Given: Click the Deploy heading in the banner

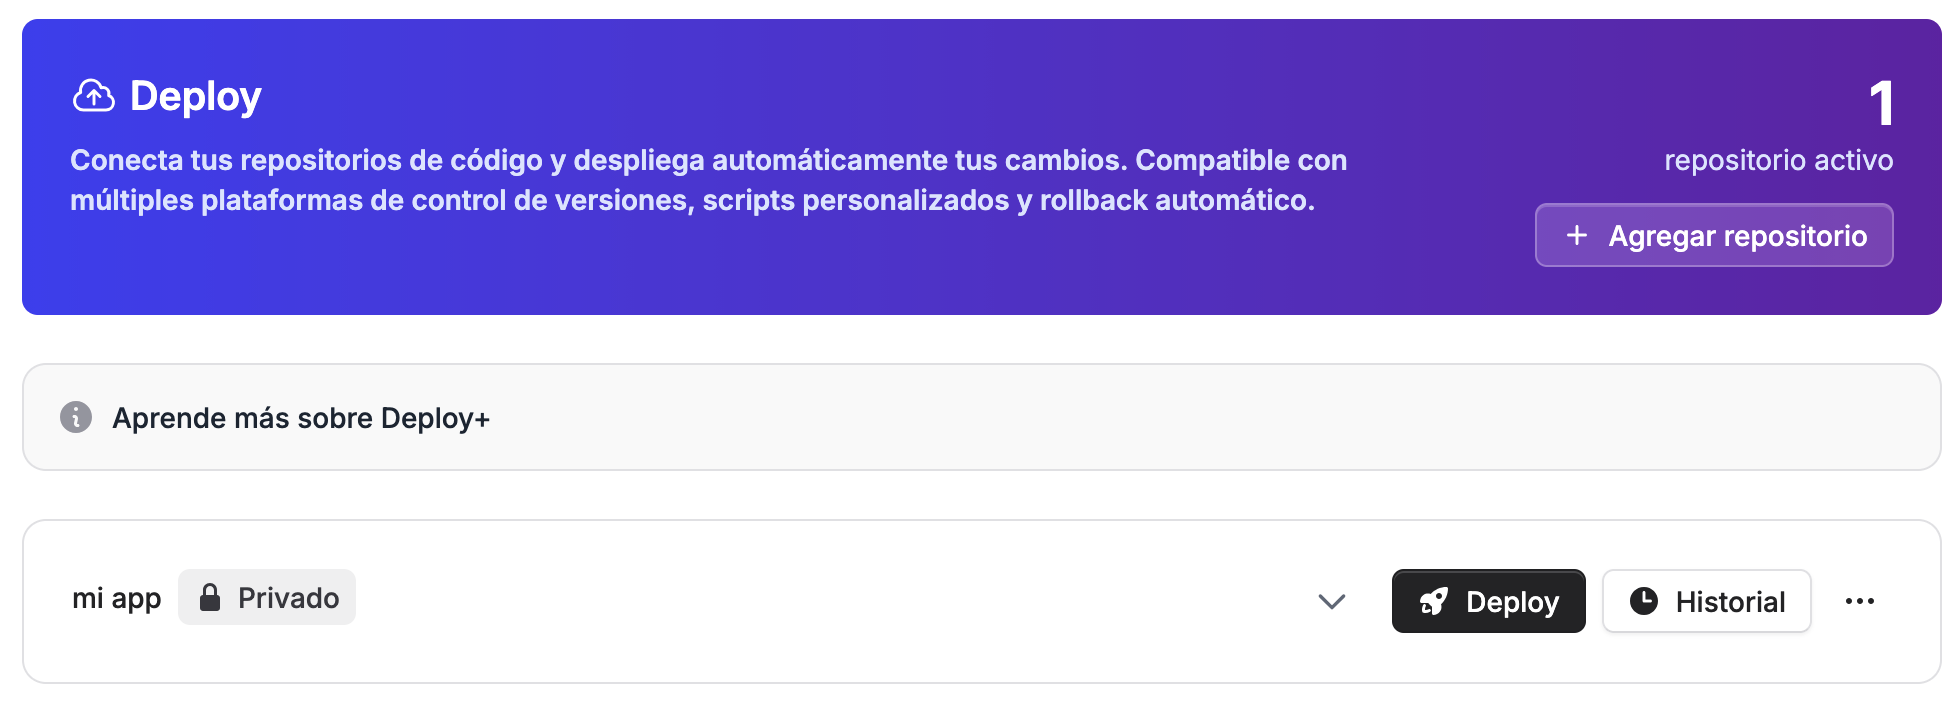Looking at the screenshot, I should [196, 96].
